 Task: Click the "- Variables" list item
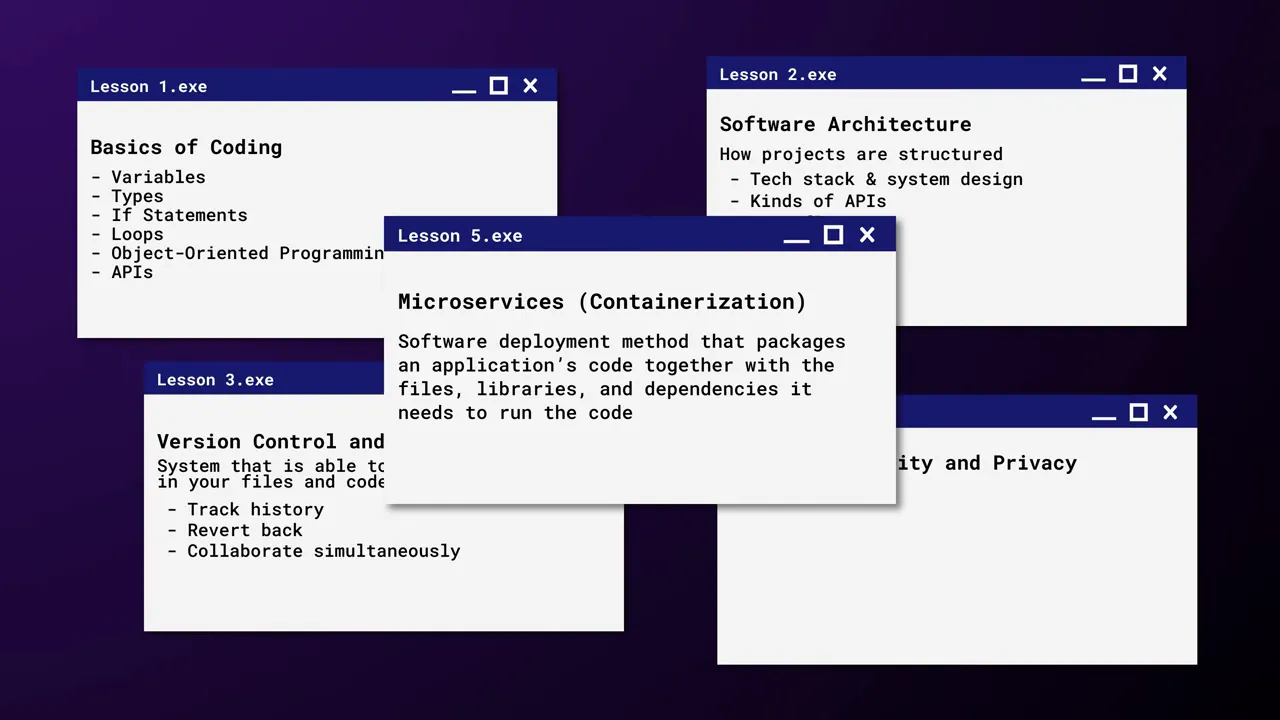[148, 177]
